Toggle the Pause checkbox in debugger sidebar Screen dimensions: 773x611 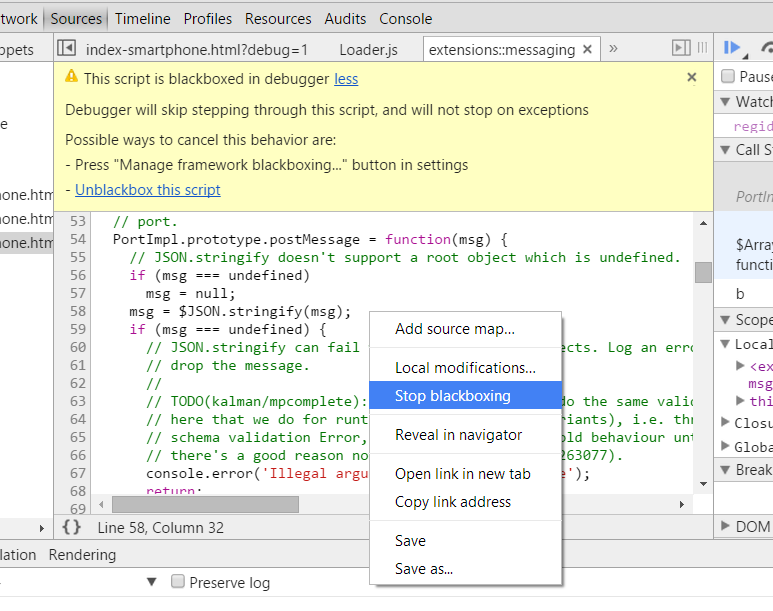728,76
